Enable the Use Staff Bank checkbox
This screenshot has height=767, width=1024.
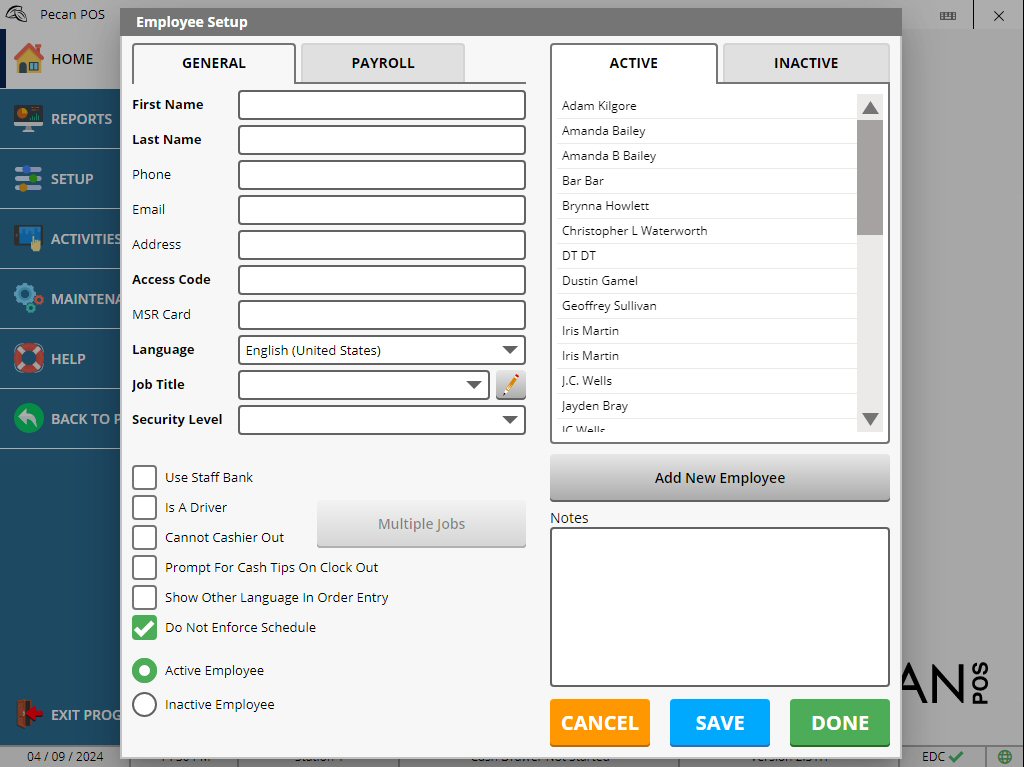click(144, 478)
